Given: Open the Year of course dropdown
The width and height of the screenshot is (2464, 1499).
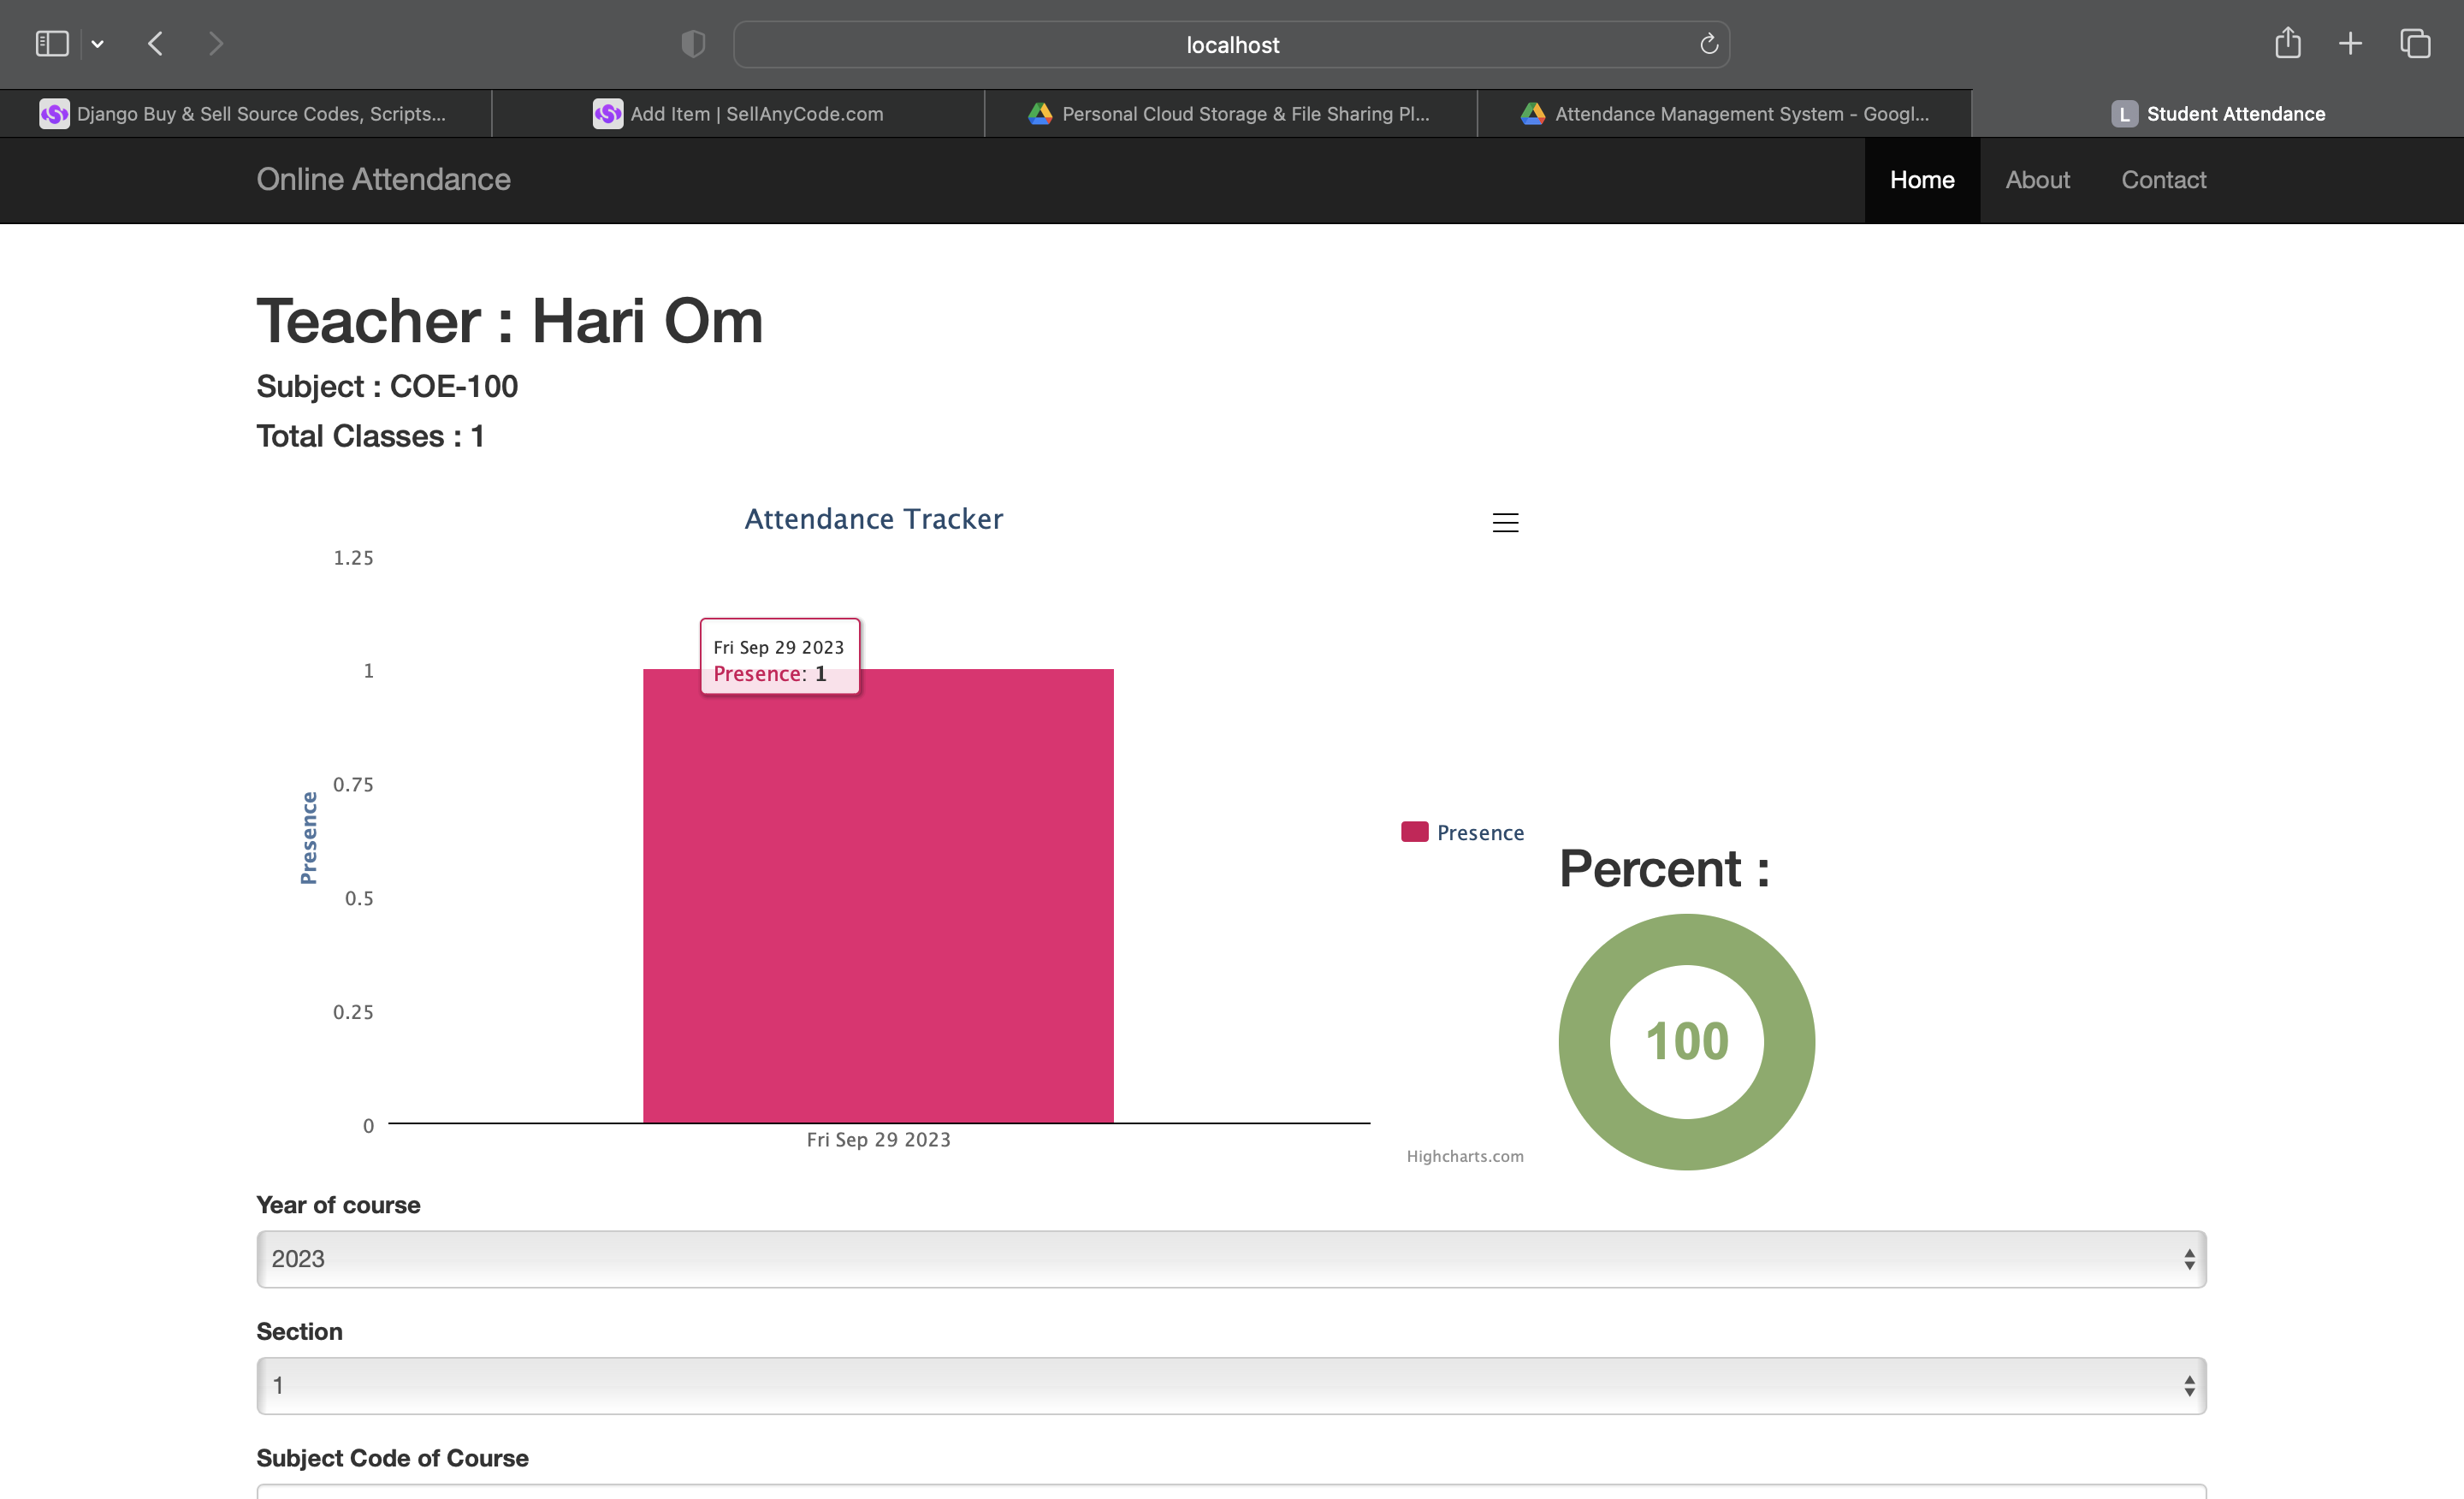Looking at the screenshot, I should (x=1231, y=1259).
